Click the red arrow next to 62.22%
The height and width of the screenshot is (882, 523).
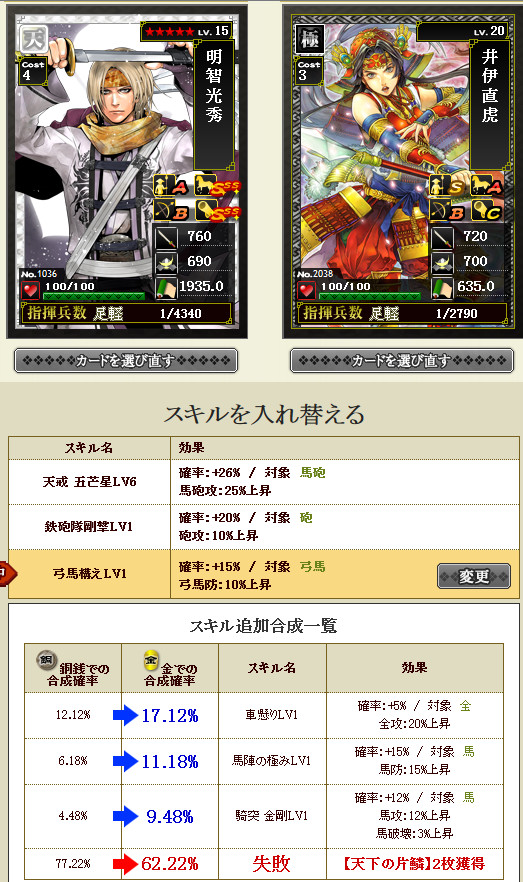pyautogui.click(x=125, y=863)
